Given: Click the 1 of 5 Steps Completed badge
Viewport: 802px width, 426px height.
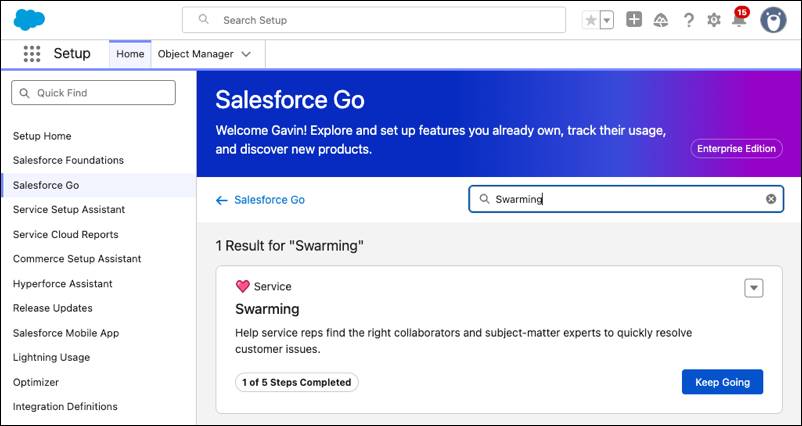Looking at the screenshot, I should click(297, 382).
